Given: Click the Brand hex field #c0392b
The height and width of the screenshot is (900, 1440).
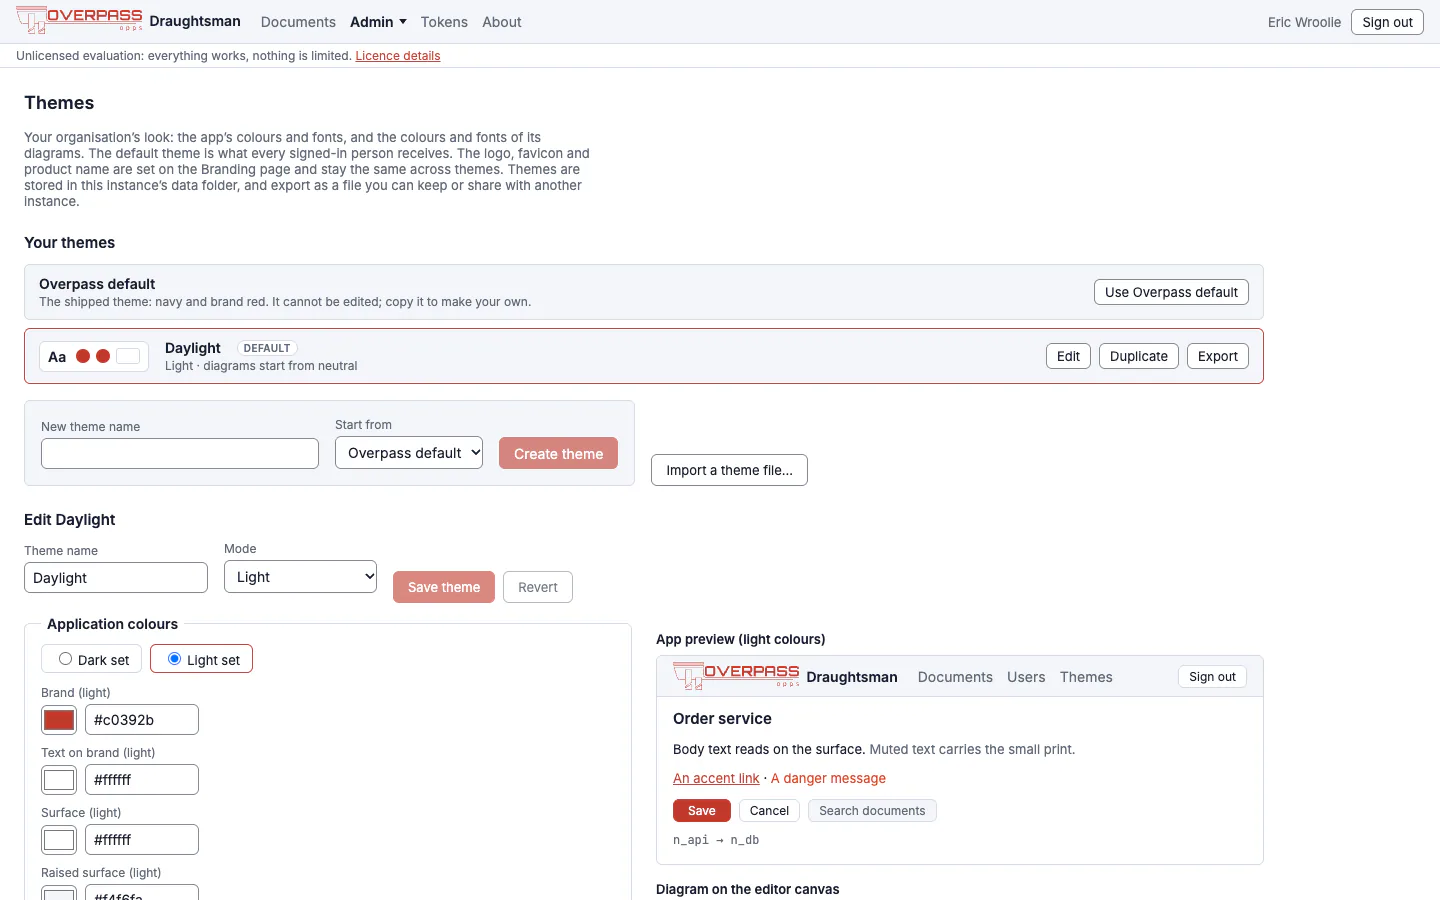Looking at the screenshot, I should (x=142, y=720).
